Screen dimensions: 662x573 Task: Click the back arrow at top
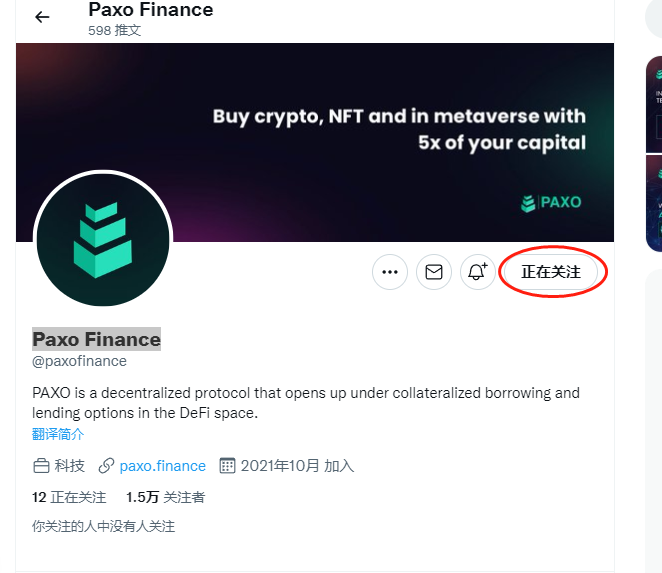(42, 17)
